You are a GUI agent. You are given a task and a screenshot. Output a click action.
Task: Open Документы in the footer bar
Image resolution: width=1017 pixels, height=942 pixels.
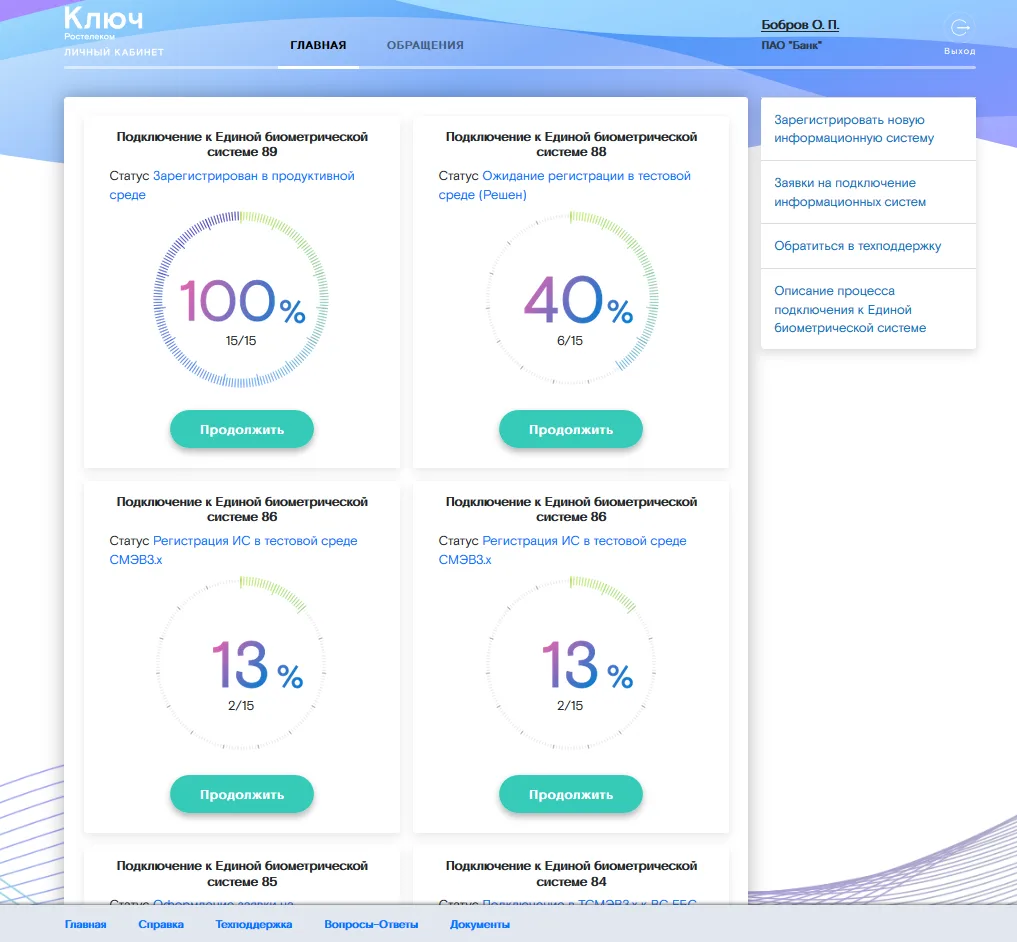pos(480,924)
